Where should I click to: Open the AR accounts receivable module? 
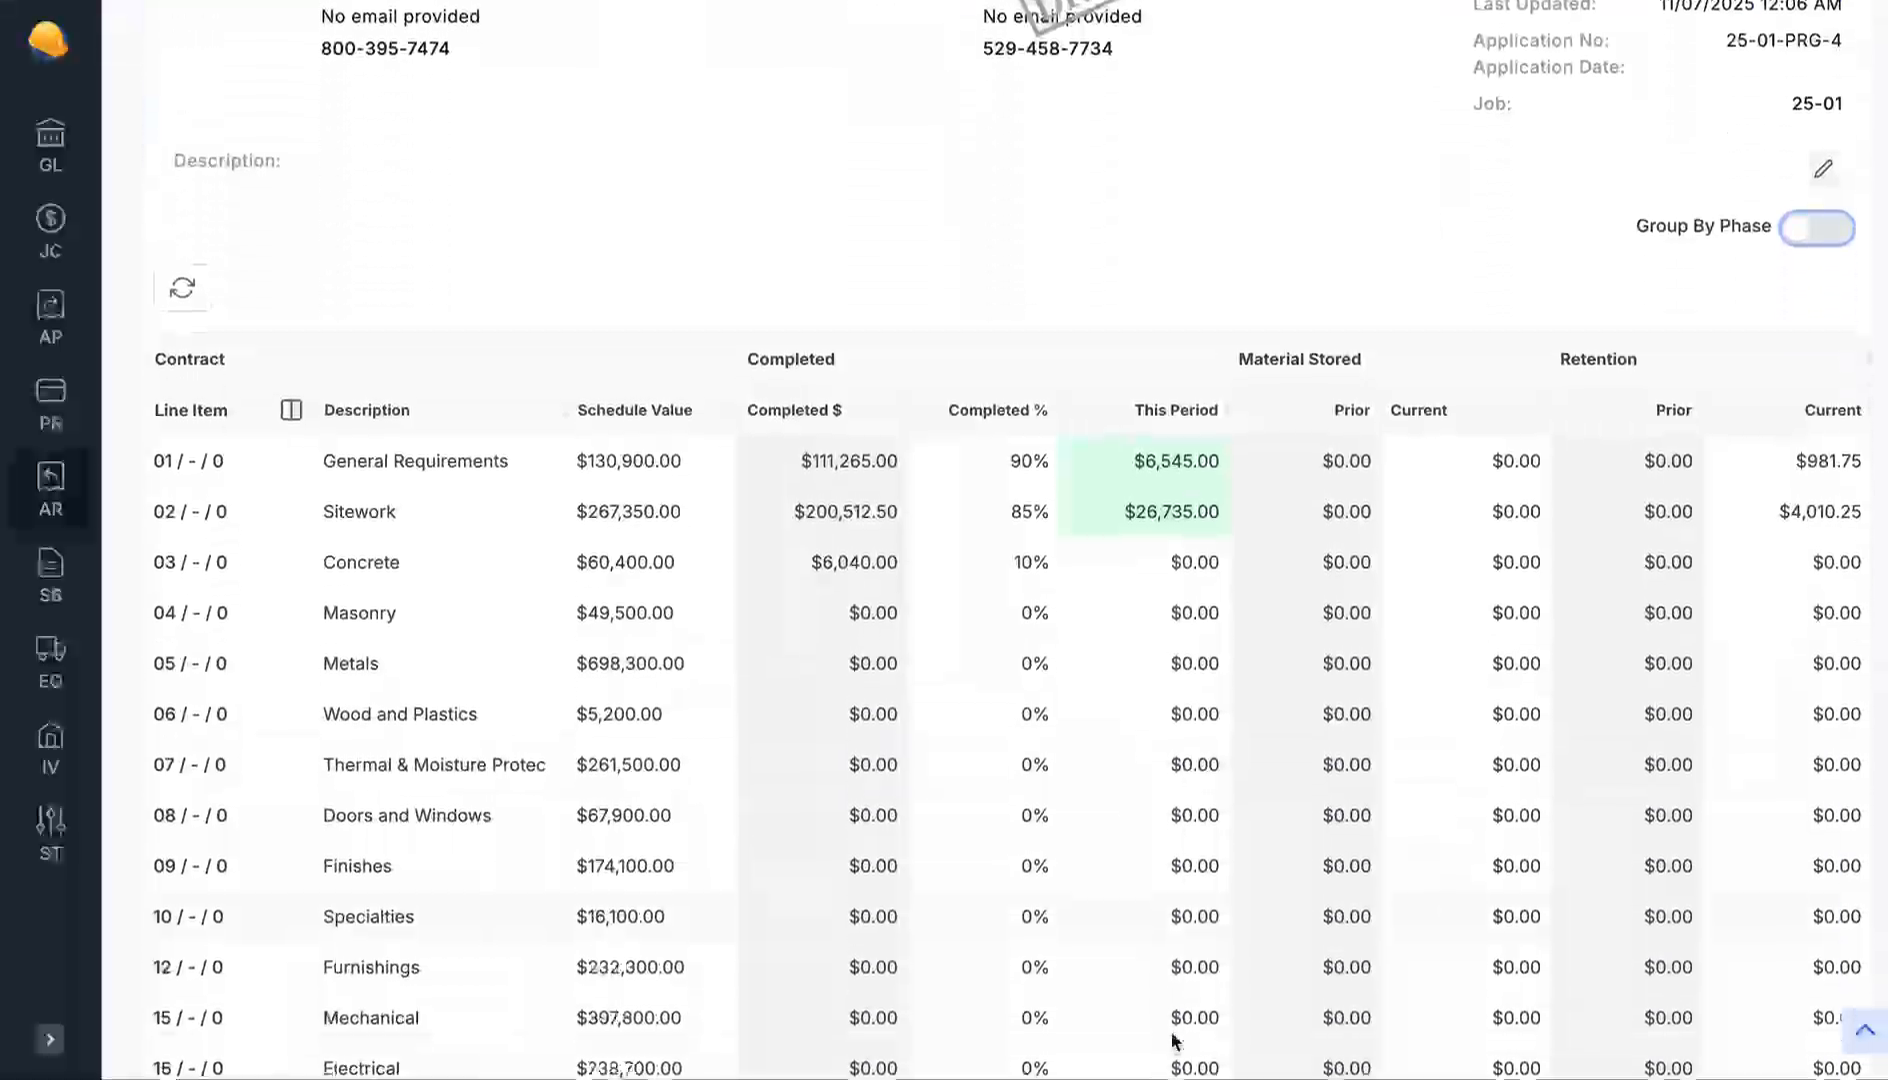(x=50, y=490)
